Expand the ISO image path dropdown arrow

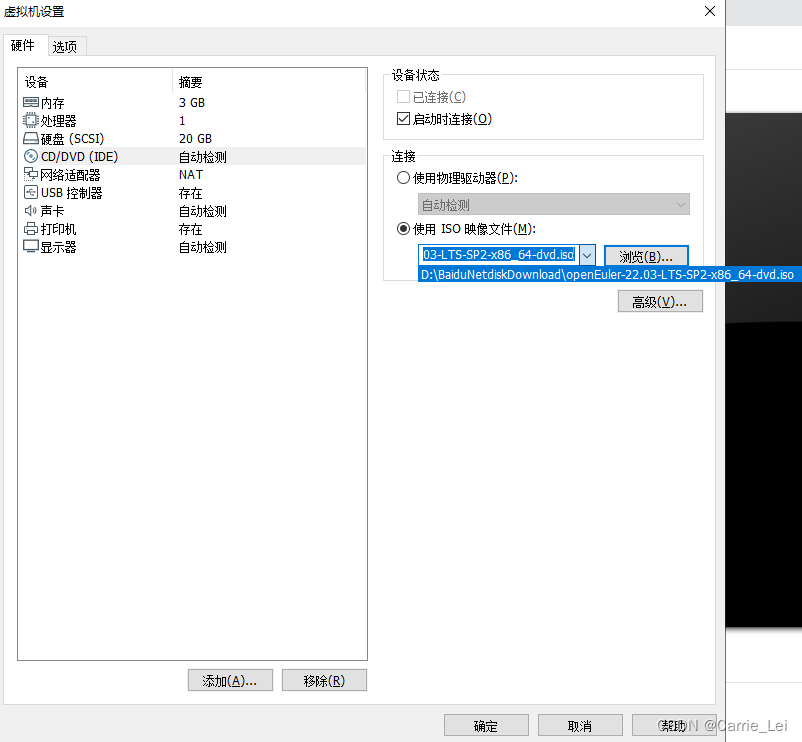pos(587,255)
